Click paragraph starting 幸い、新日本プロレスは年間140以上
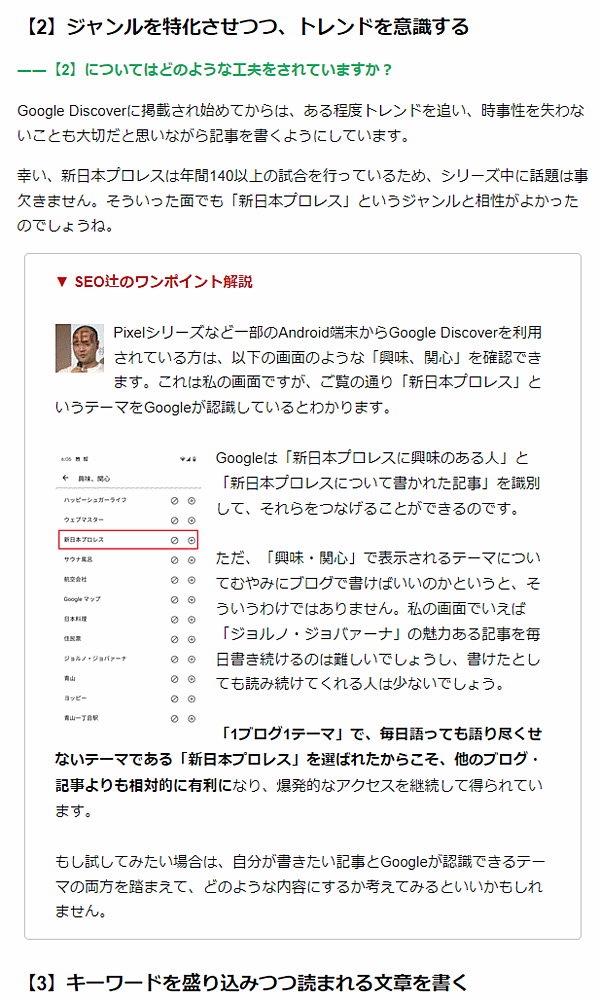The image size is (600, 1002). pos(302,200)
